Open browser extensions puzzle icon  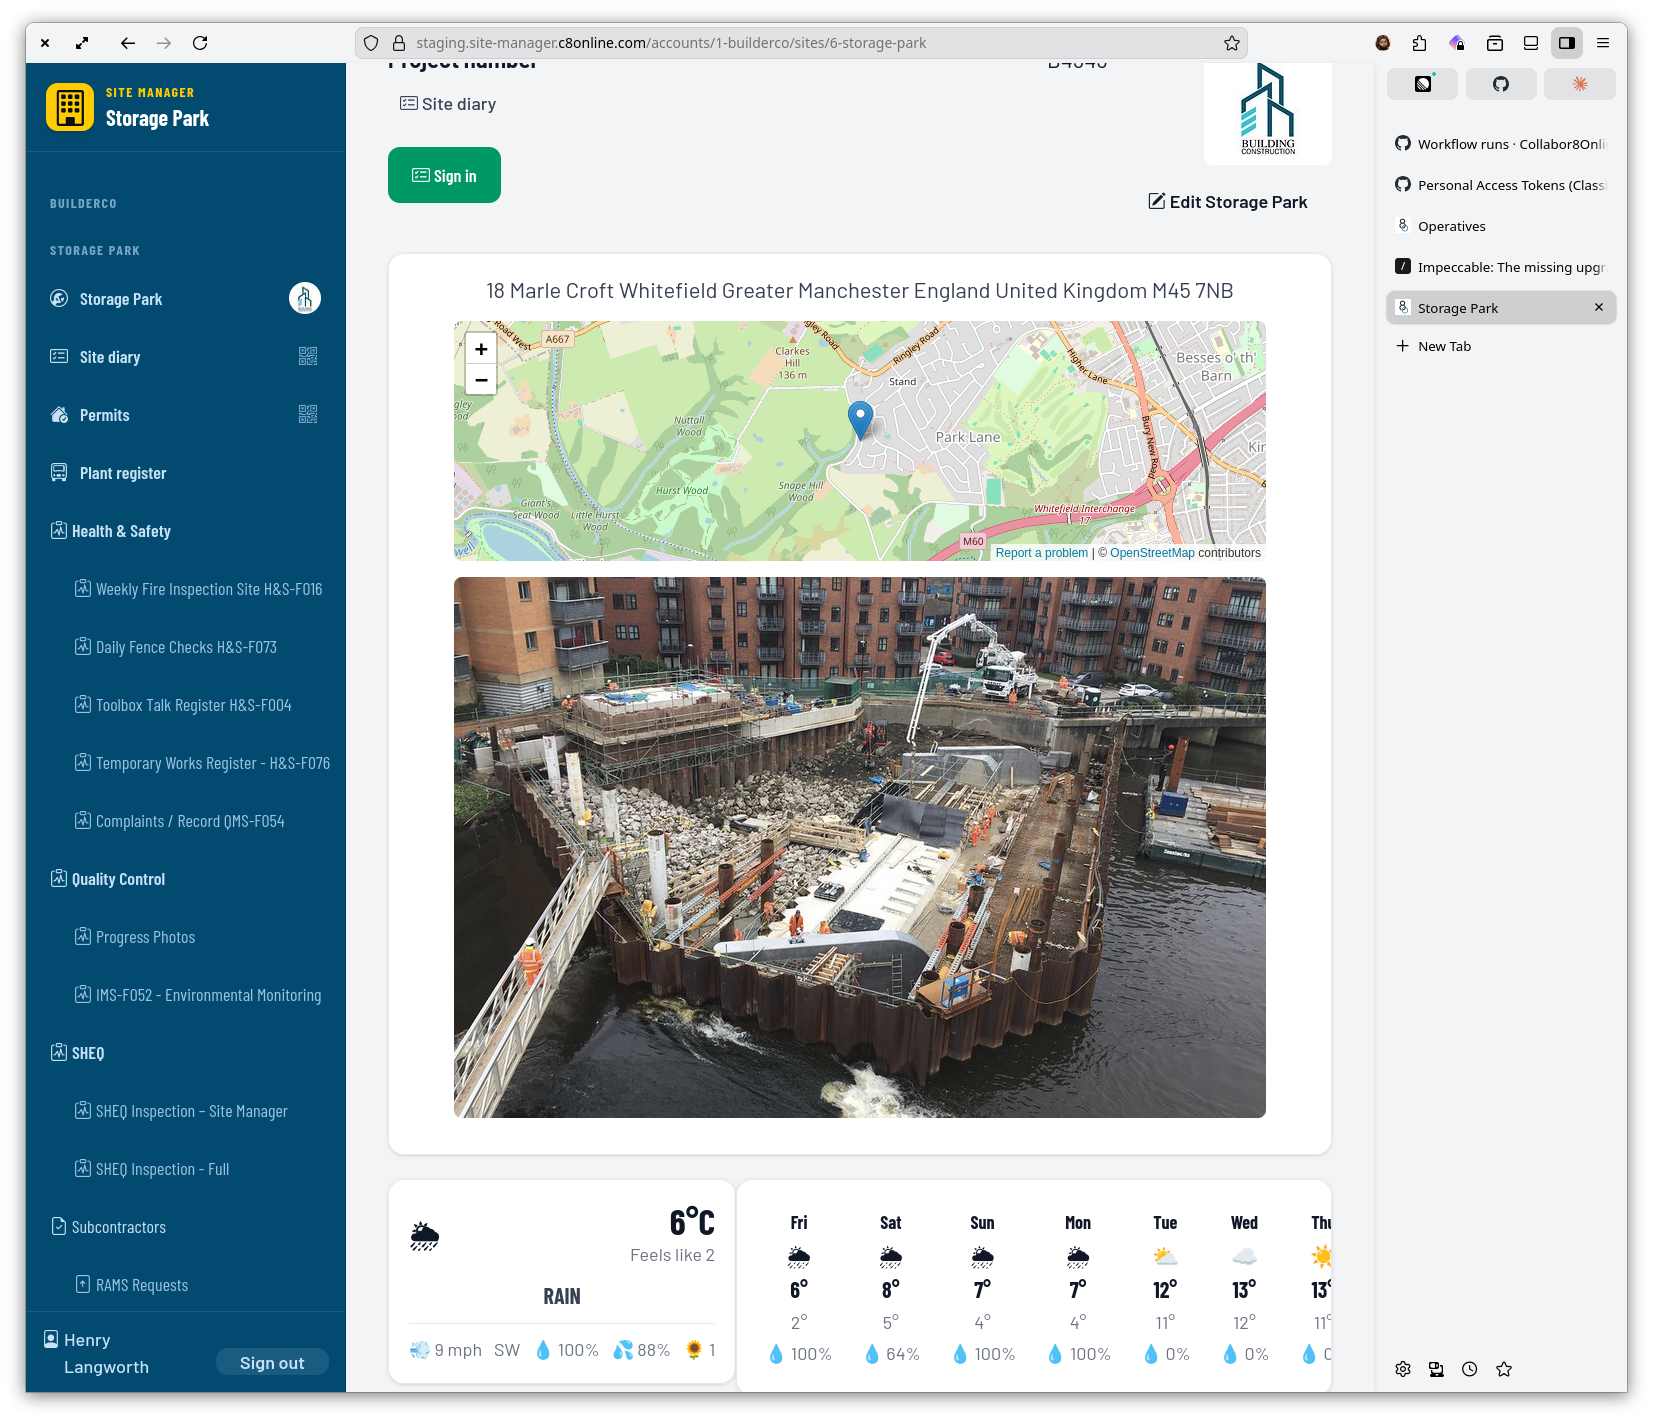[1419, 43]
